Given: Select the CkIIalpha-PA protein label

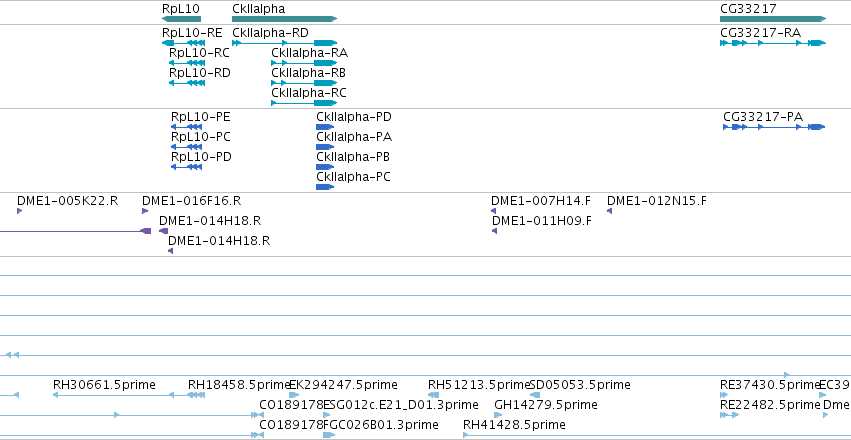Looking at the screenshot, I should [x=354, y=137].
